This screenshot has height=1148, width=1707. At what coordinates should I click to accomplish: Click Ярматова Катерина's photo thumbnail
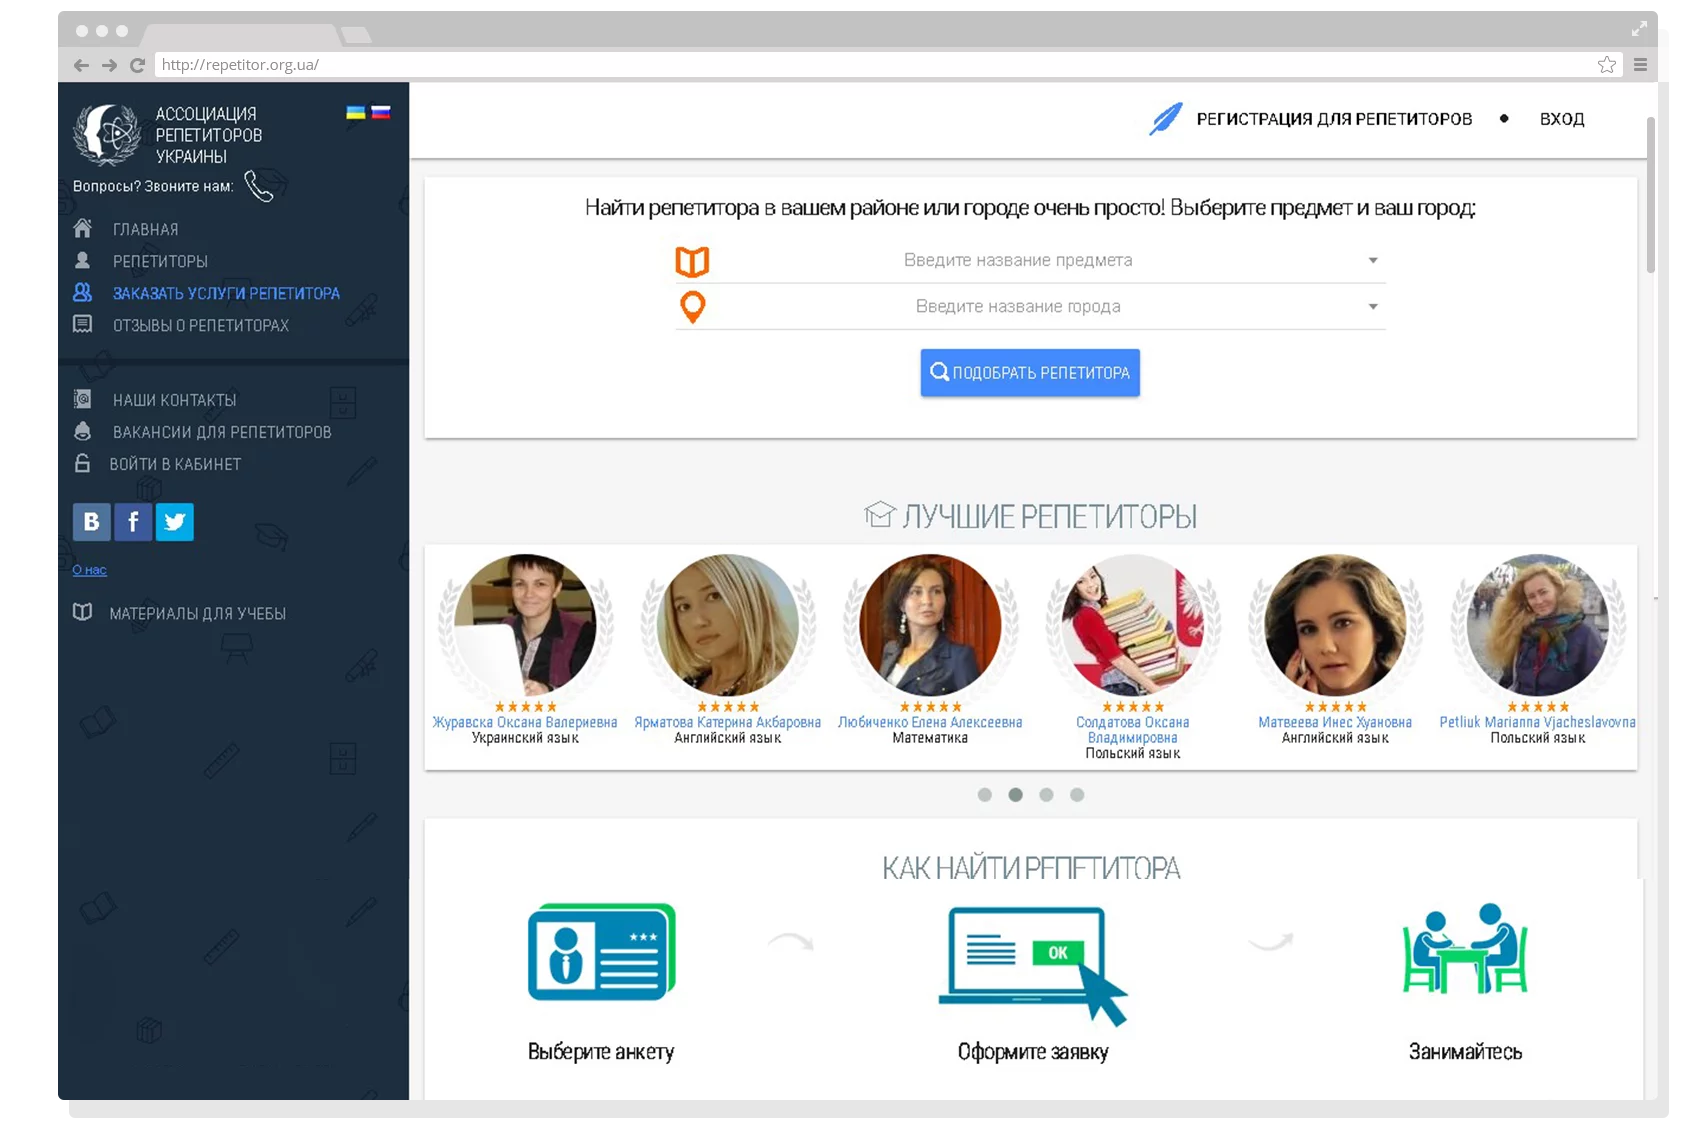pyautogui.click(x=728, y=625)
